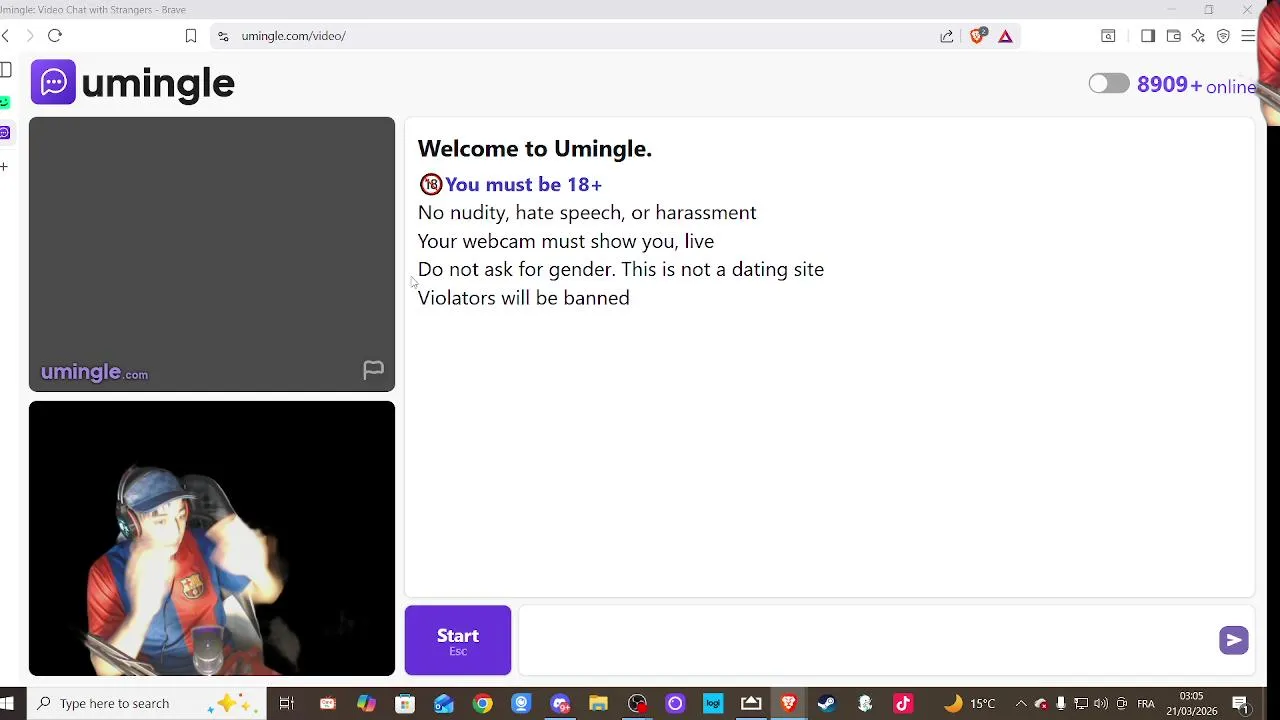This screenshot has height=720, width=1280.
Task: Open Brave Rewards triangle icon
Action: pyautogui.click(x=1005, y=36)
